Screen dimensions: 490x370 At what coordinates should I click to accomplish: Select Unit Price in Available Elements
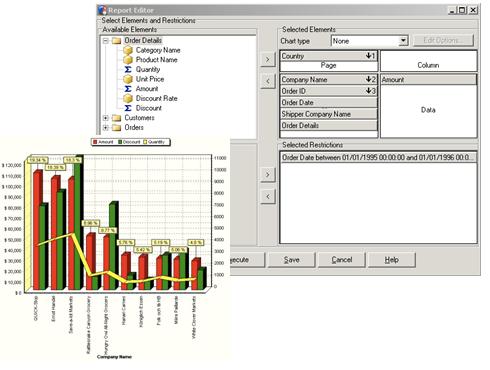[x=150, y=79]
